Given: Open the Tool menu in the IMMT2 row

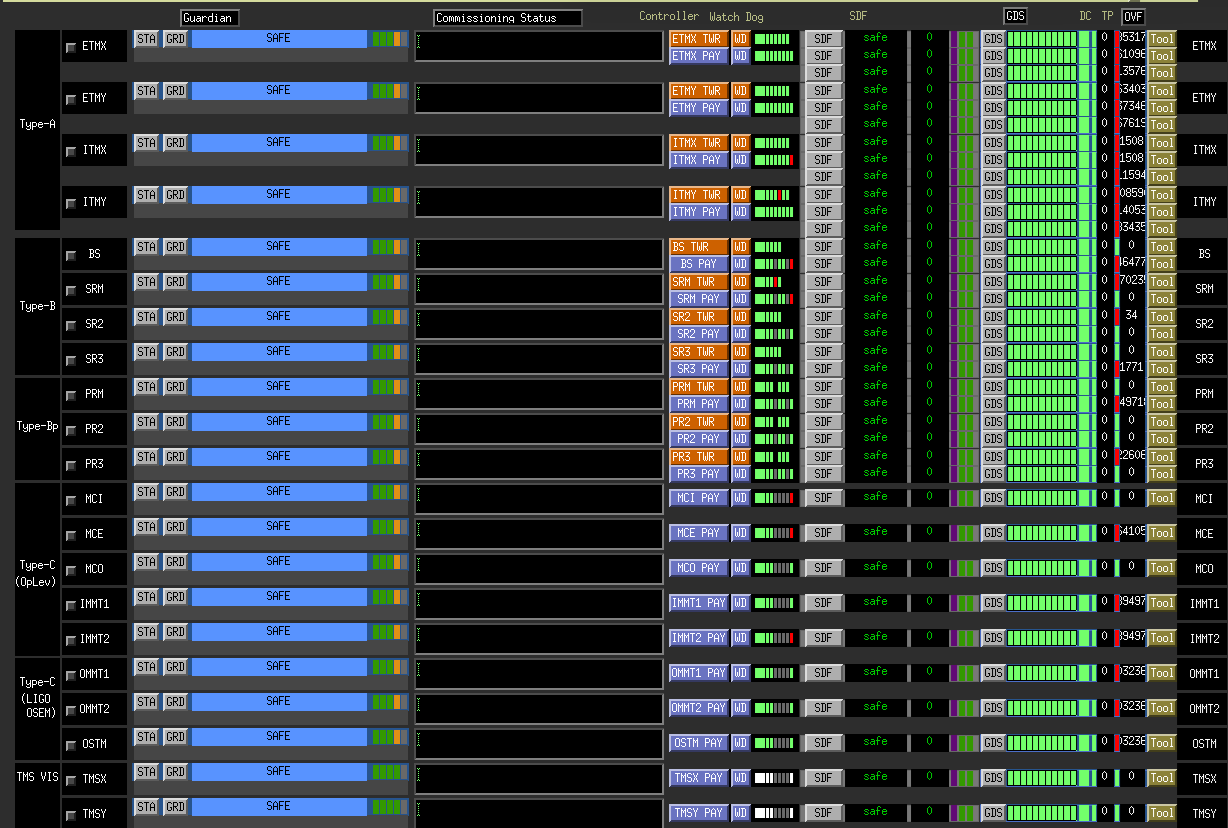Looking at the screenshot, I should [1161, 638].
